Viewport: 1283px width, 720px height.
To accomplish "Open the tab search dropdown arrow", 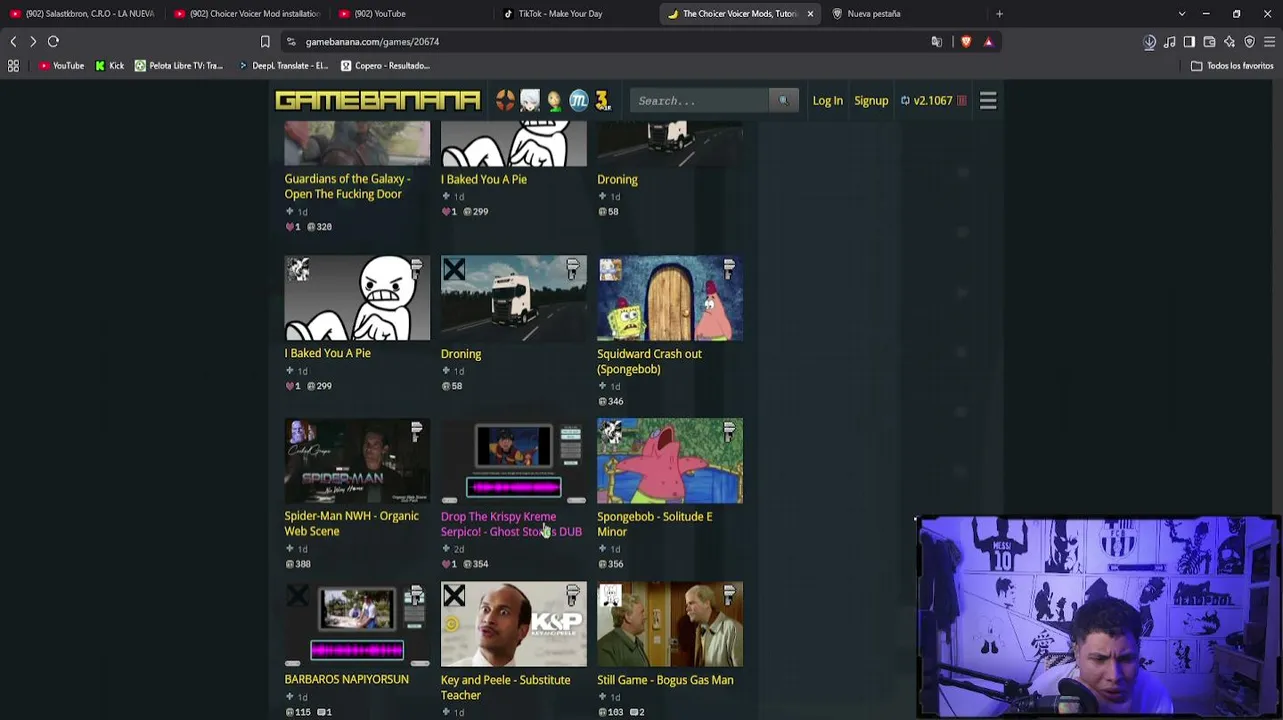I will [x=1182, y=14].
